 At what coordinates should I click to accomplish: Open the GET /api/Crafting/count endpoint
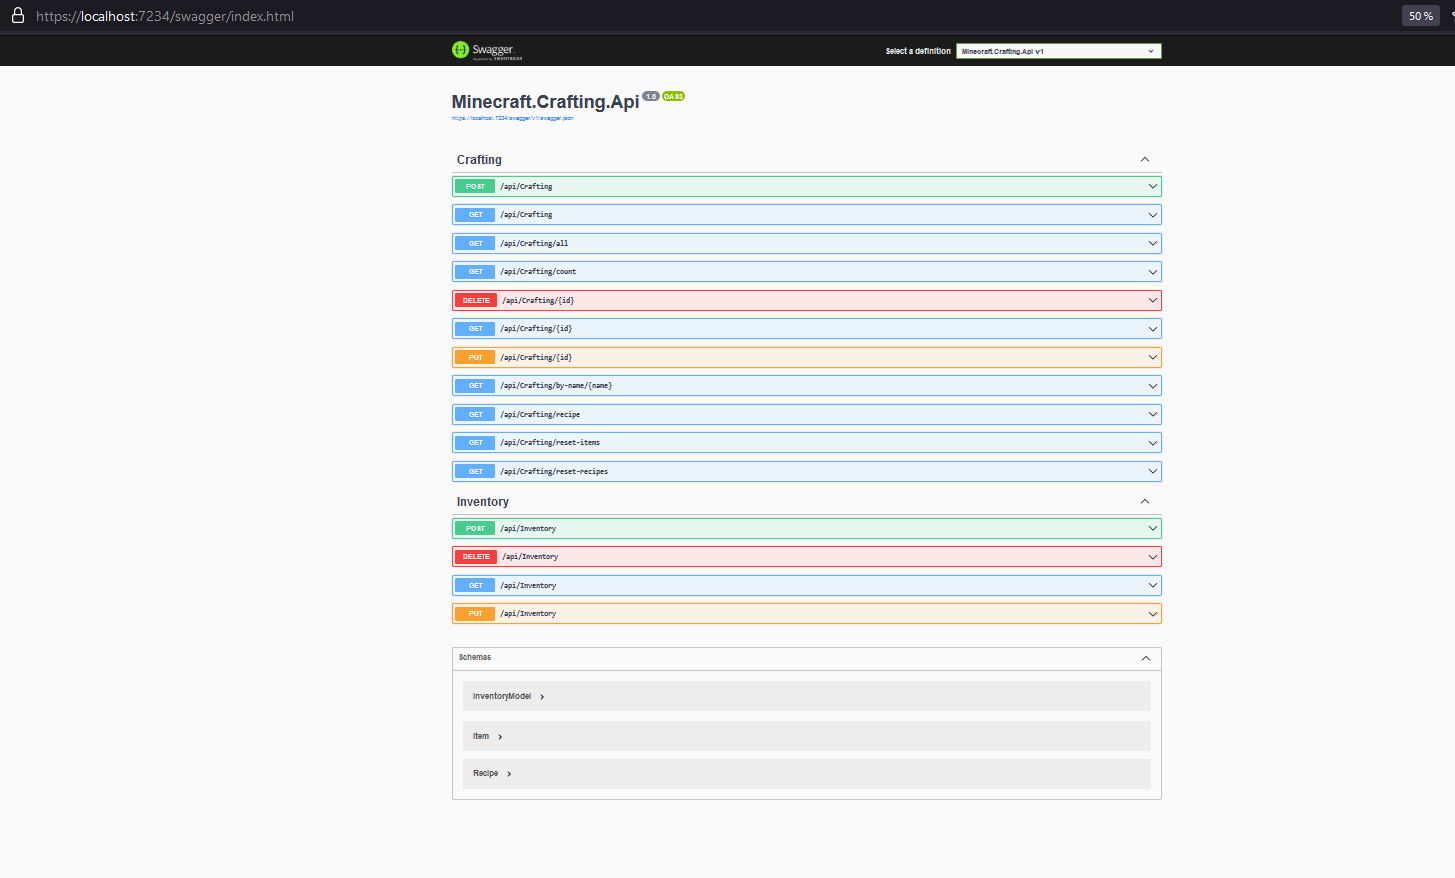(x=806, y=272)
